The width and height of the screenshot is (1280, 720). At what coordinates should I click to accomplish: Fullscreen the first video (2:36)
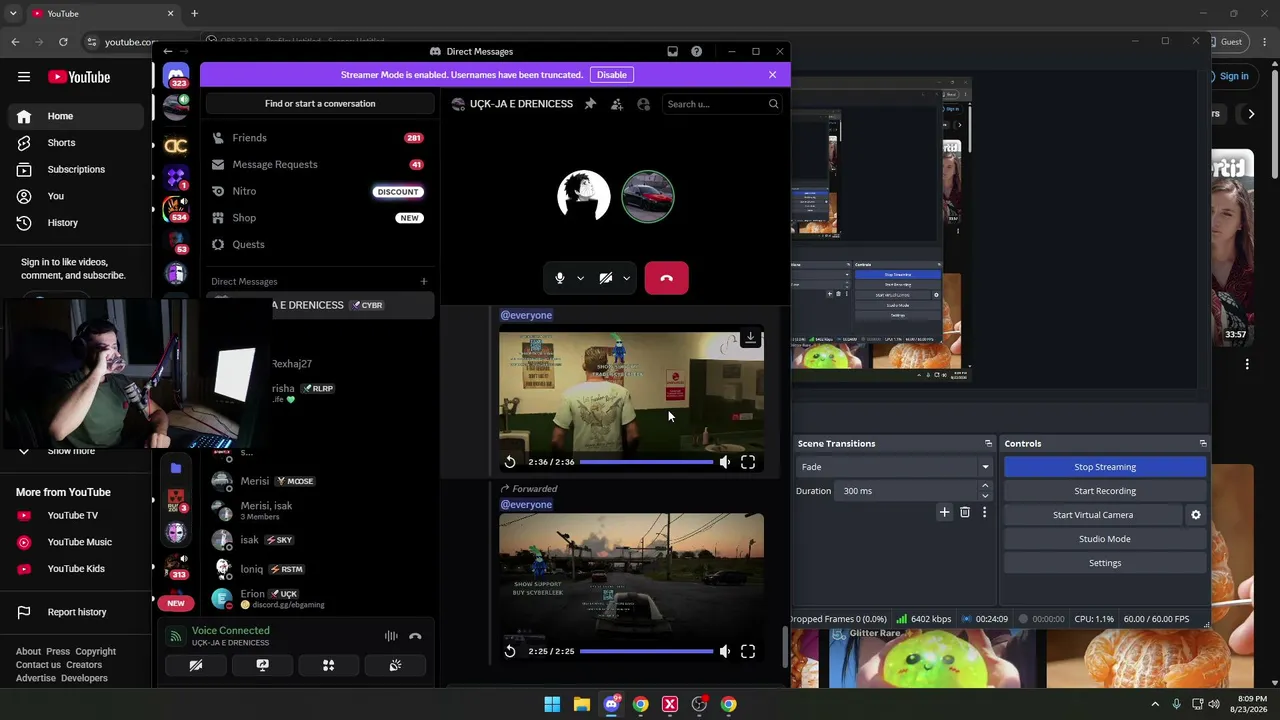[x=748, y=462]
